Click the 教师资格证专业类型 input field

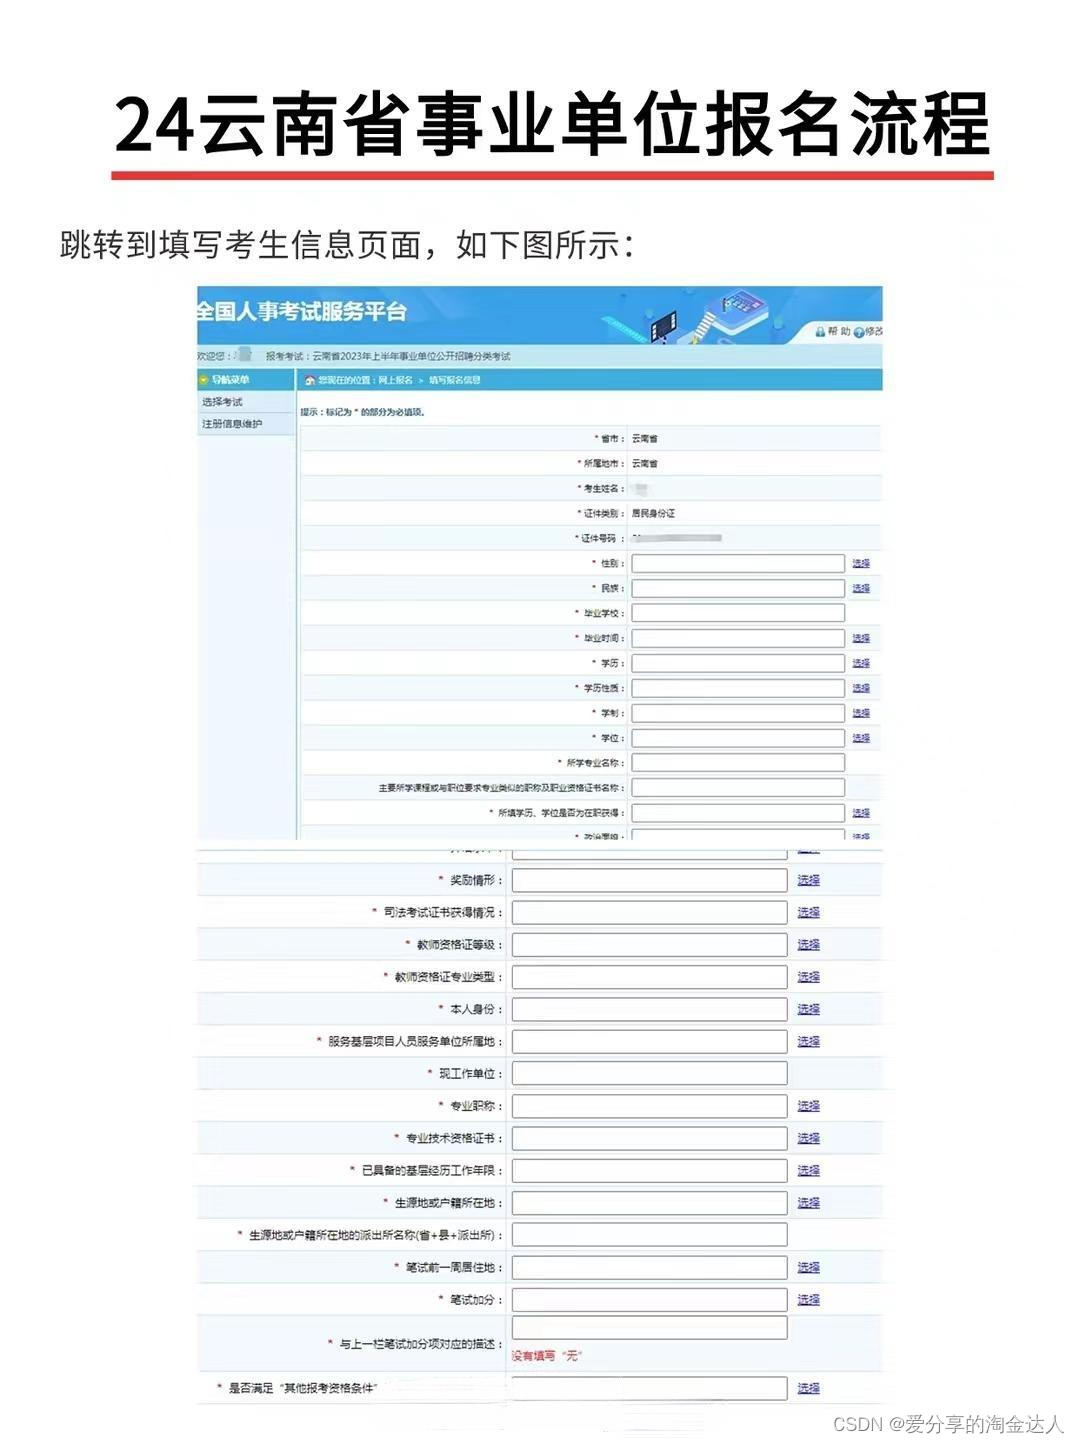tap(650, 977)
